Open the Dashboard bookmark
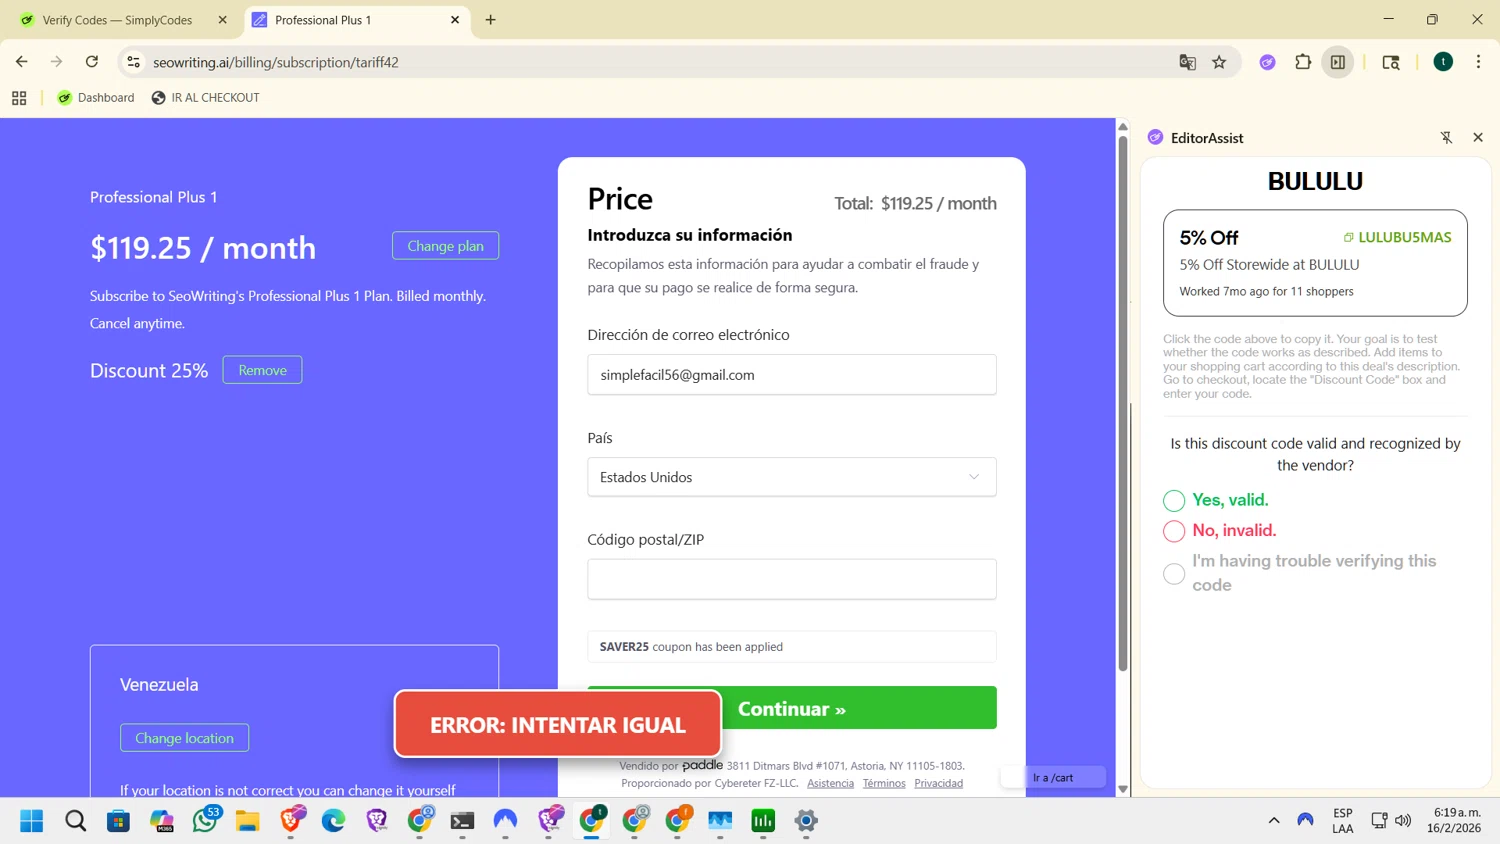 tap(96, 98)
